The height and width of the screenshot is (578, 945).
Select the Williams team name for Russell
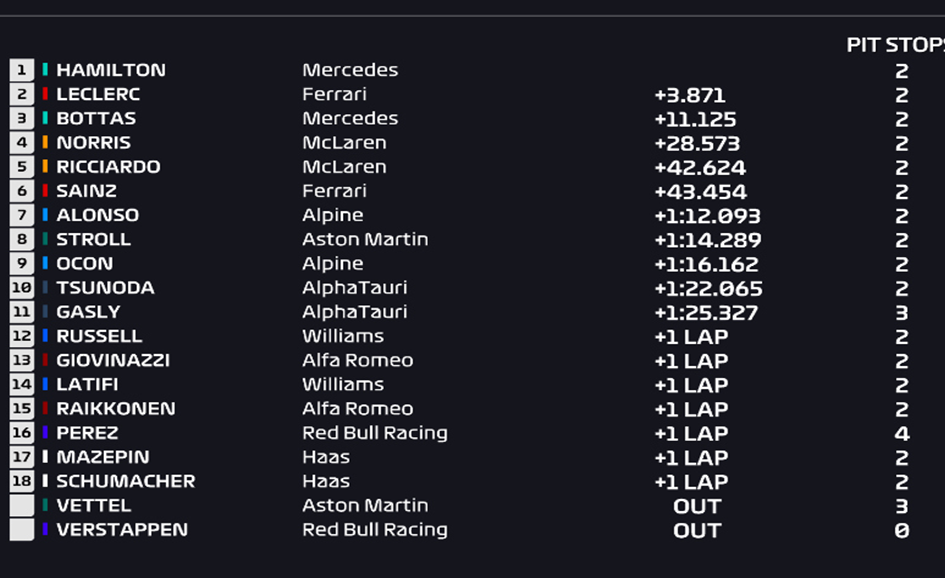[x=343, y=336]
